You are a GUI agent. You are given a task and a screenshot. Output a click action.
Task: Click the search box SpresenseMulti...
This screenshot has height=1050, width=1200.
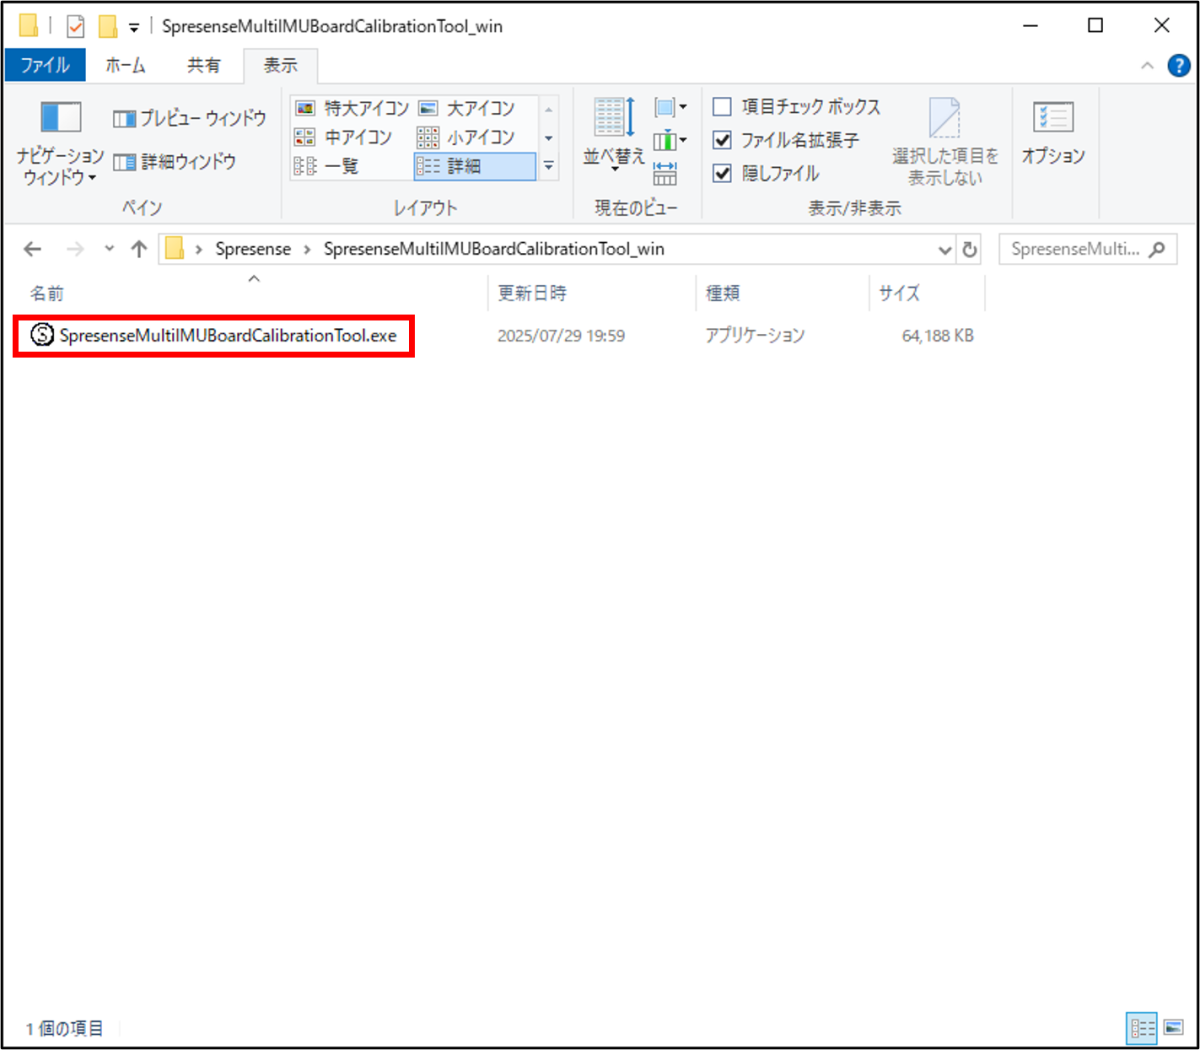[x=1088, y=249]
